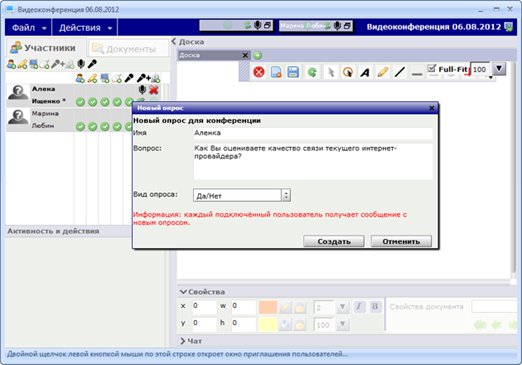
Task: Close the Доска whiteboard tab
Action: [x=245, y=55]
